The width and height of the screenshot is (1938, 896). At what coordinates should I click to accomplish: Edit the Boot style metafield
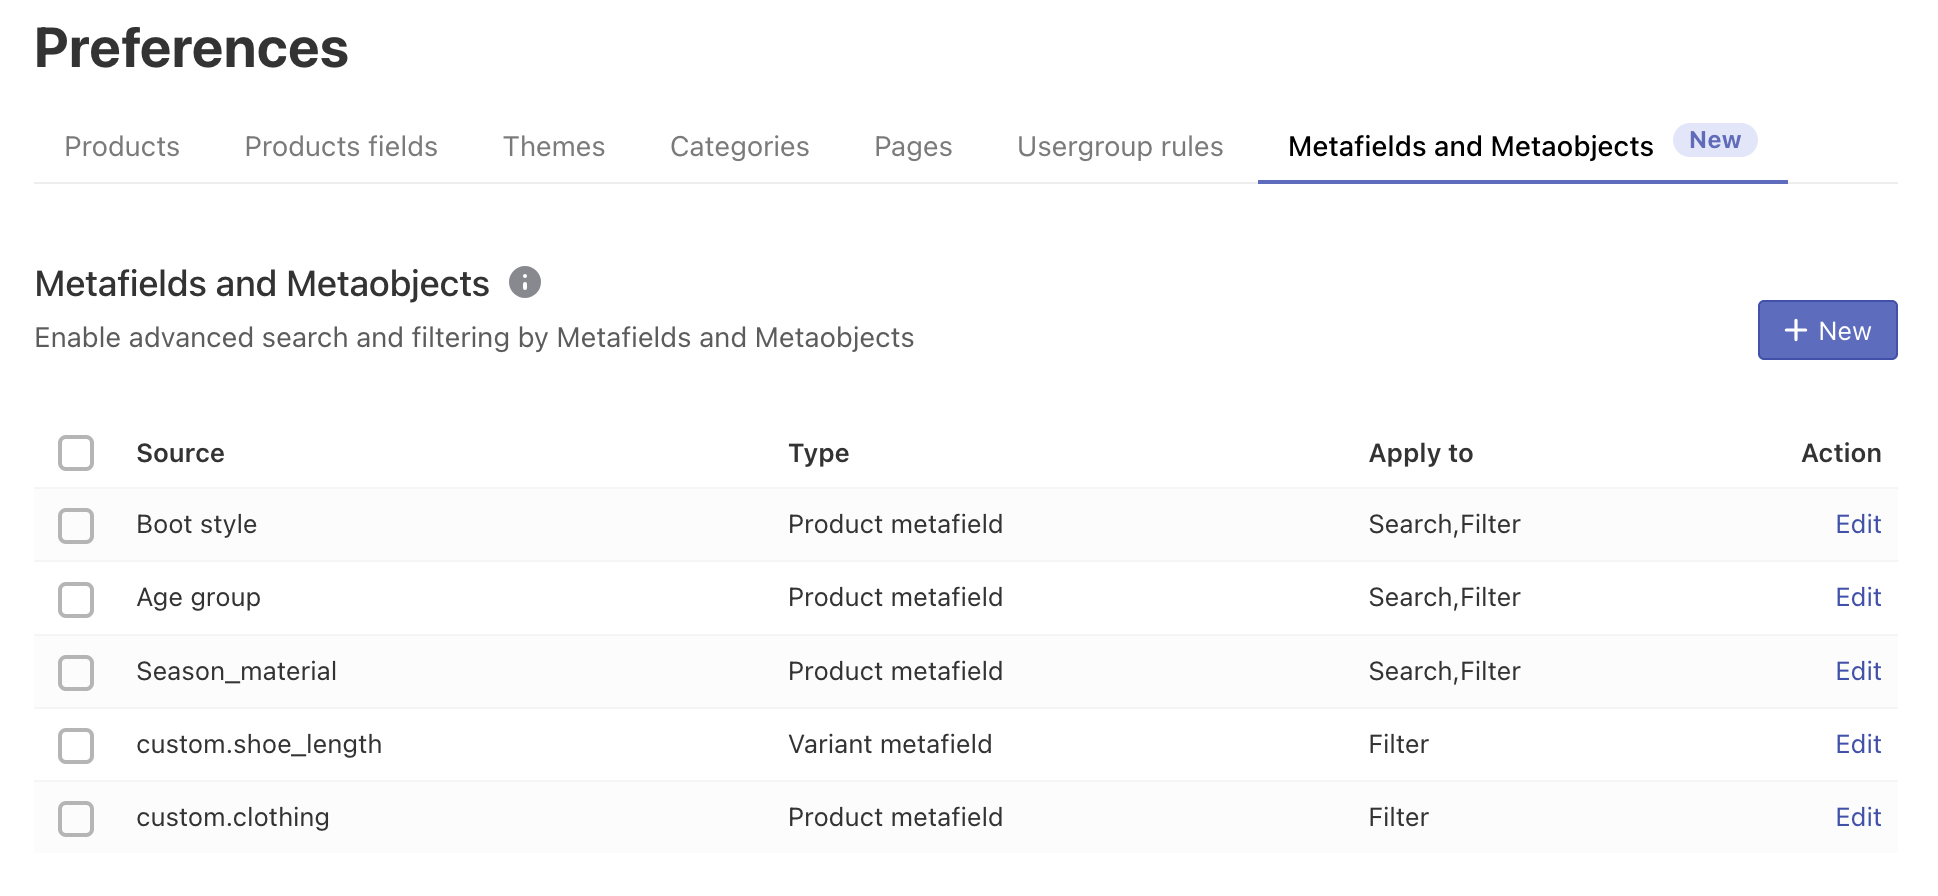pos(1858,525)
